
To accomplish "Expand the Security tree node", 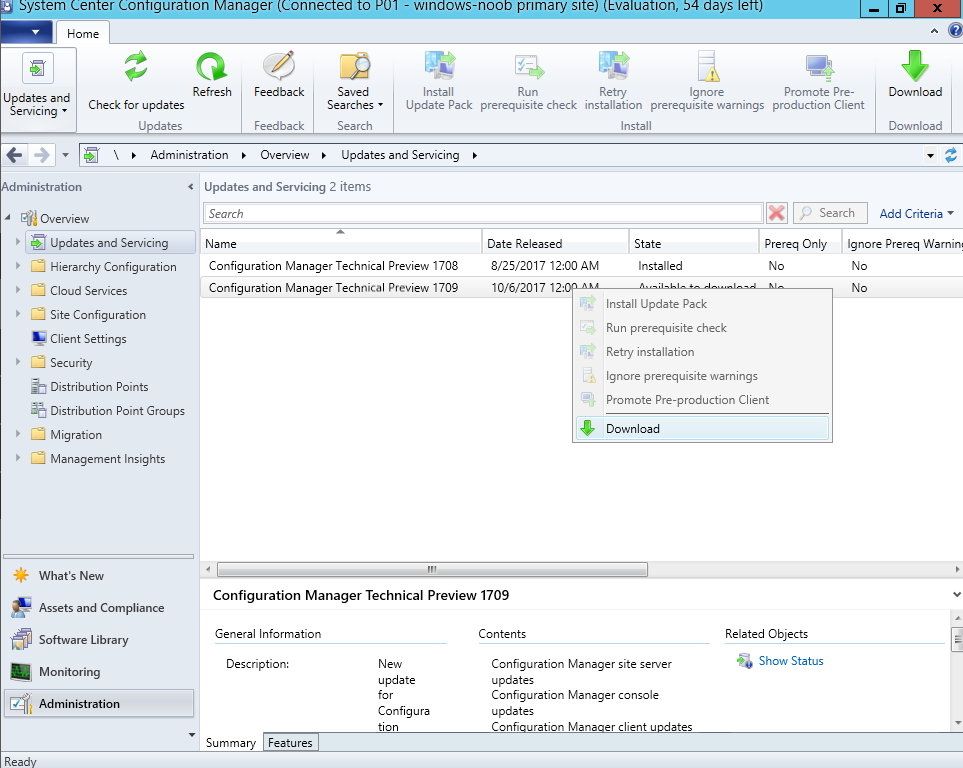I will (18, 362).
